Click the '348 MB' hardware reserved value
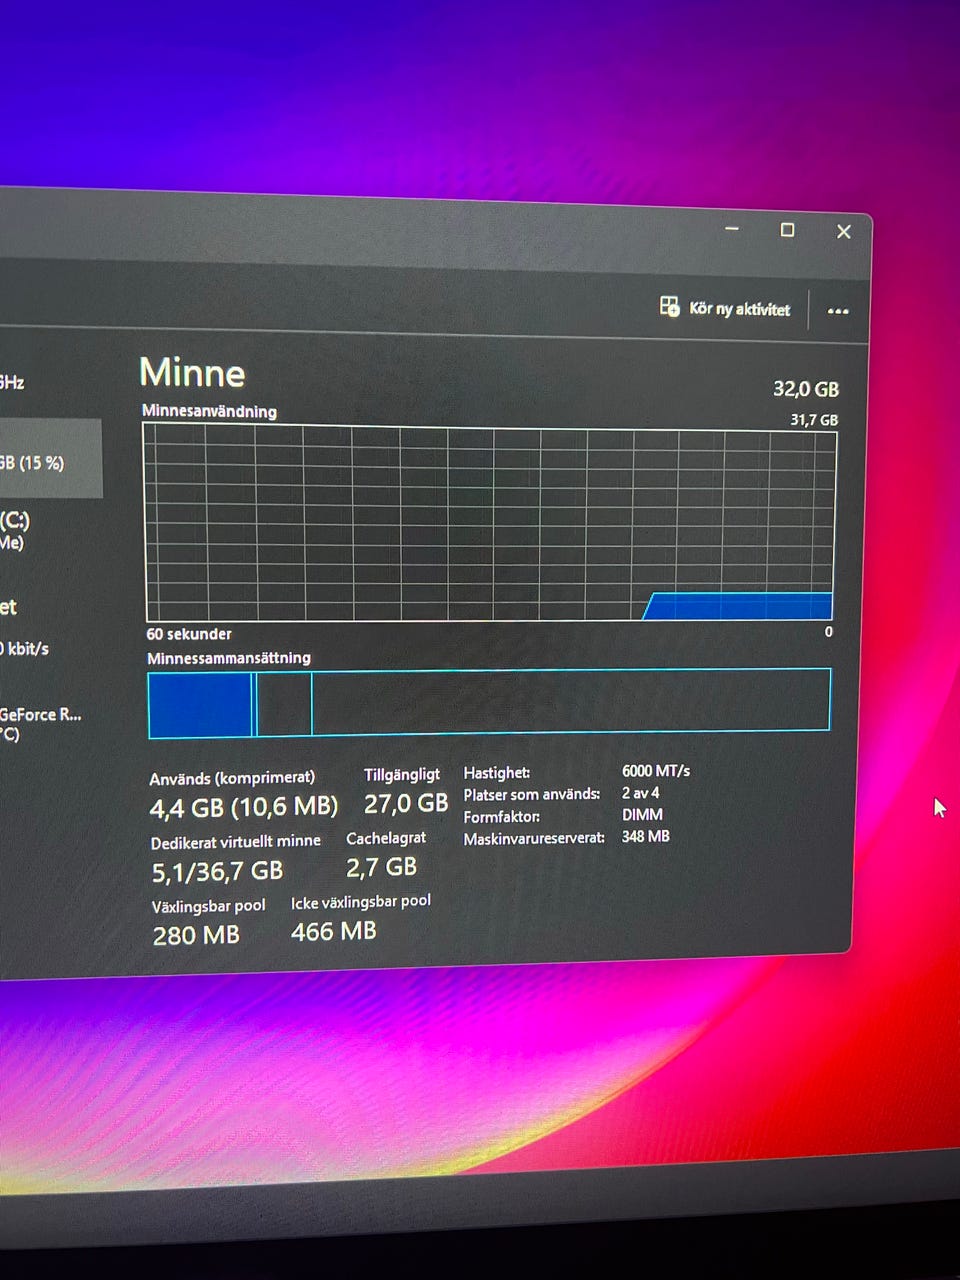Screen dimensions: 960x1280 pyautogui.click(x=645, y=836)
